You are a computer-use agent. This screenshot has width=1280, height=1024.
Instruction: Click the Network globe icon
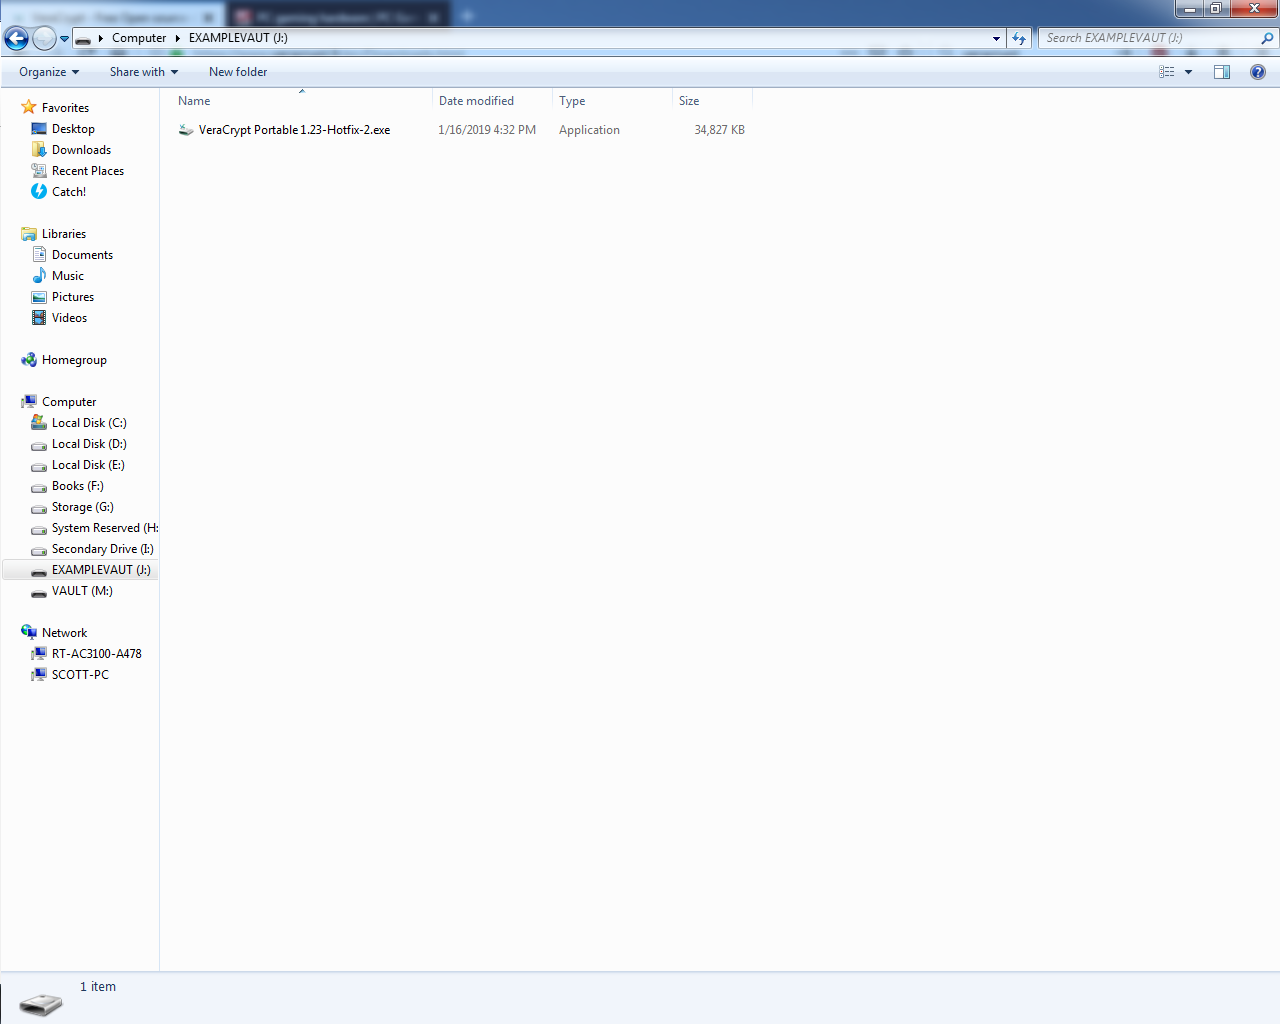tap(29, 632)
